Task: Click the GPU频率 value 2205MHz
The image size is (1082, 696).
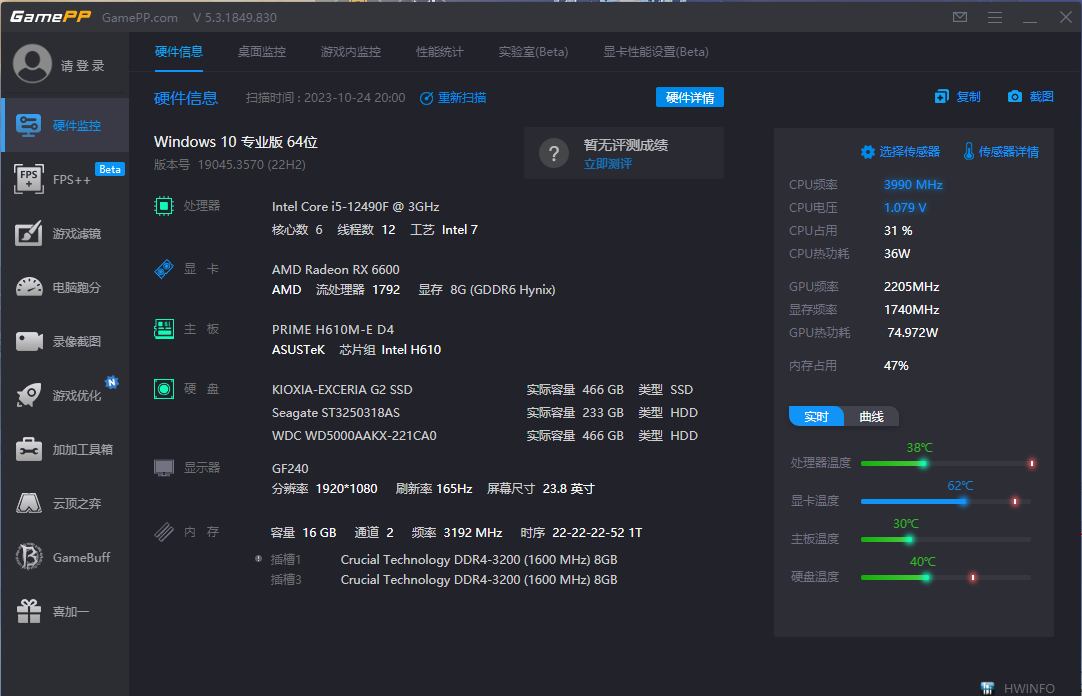Action: [x=911, y=286]
